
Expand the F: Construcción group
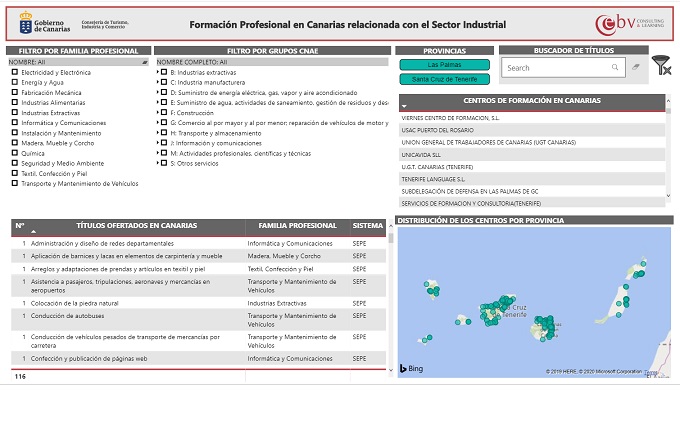158,112
